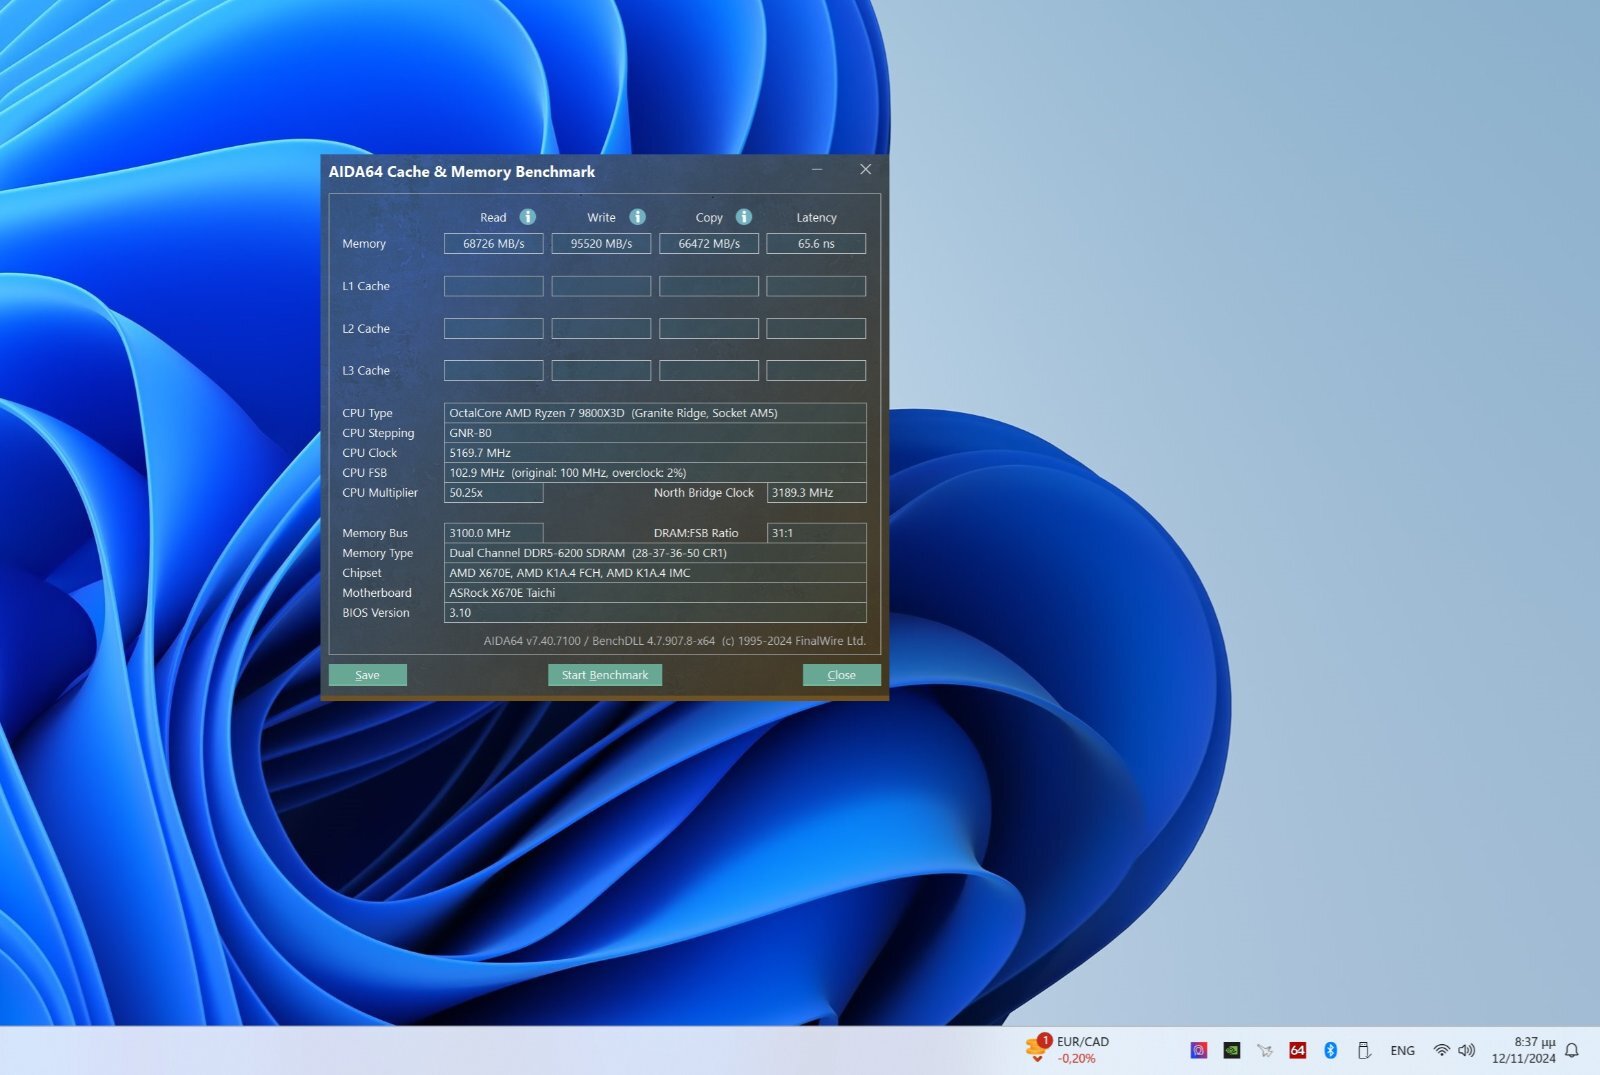Click the Memory Read value 68726 MB/s
1600x1075 pixels.
[494, 243]
